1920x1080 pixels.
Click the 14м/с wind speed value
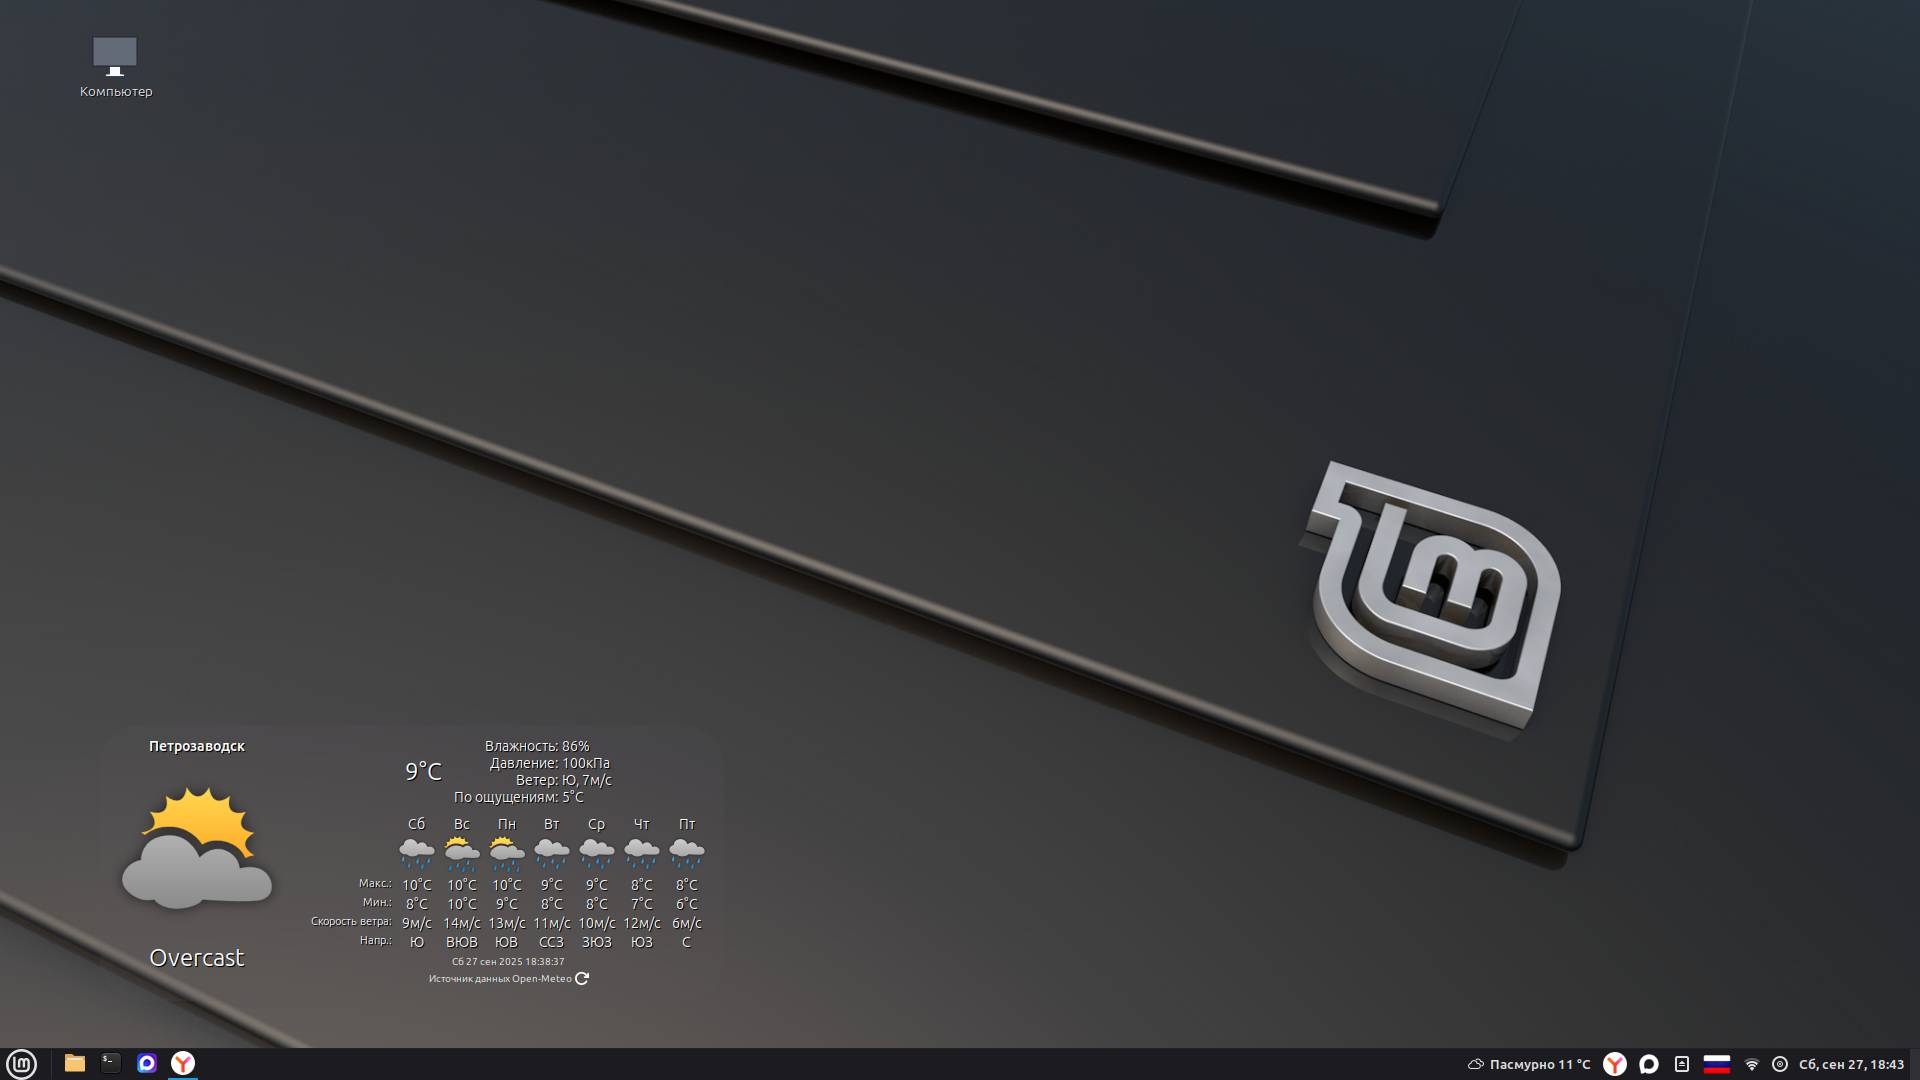point(462,923)
